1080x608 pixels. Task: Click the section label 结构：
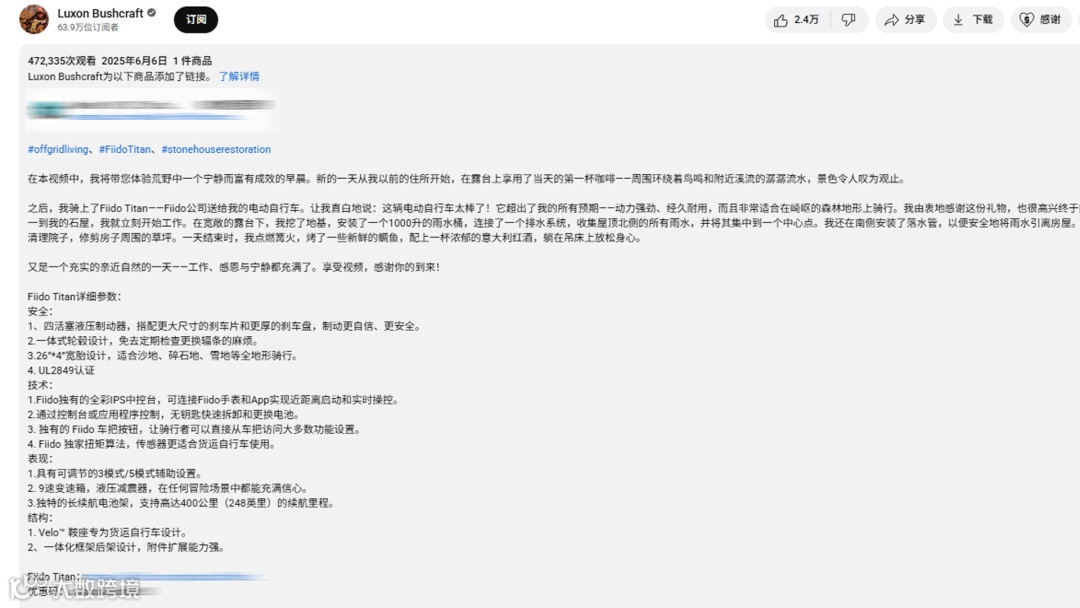coord(40,518)
